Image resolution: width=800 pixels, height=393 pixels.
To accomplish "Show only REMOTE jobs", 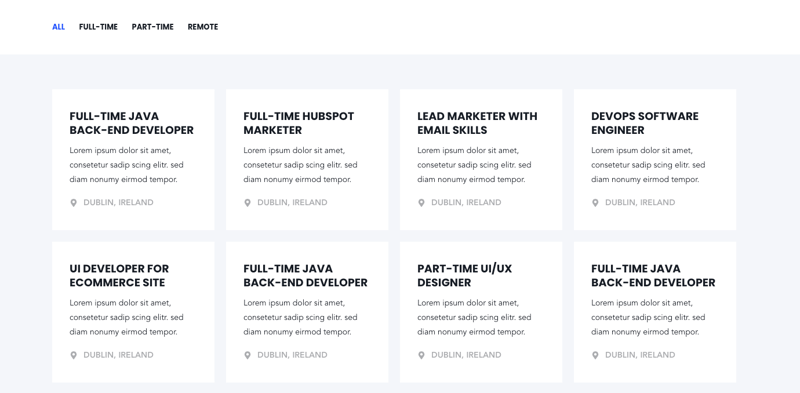I will click(203, 27).
